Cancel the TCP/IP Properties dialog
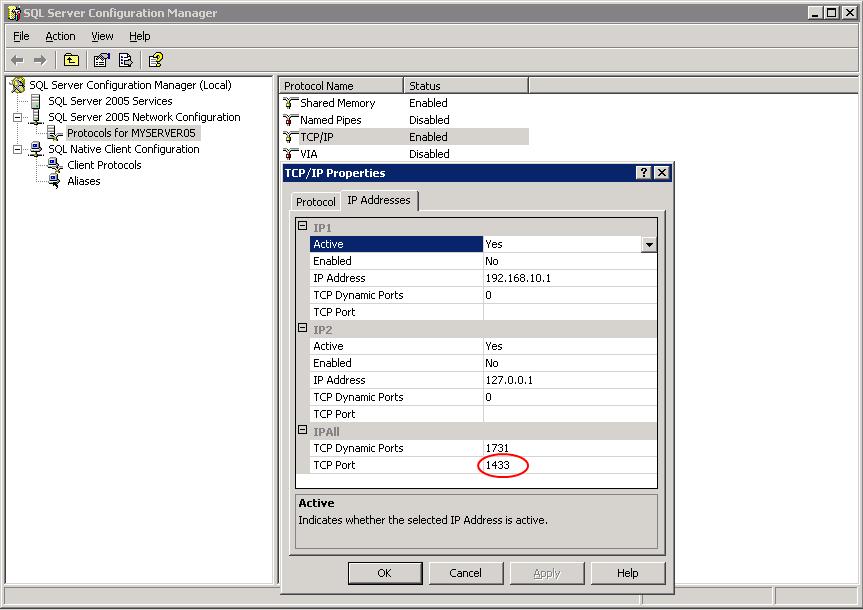The height and width of the screenshot is (610, 863). pyautogui.click(x=465, y=573)
